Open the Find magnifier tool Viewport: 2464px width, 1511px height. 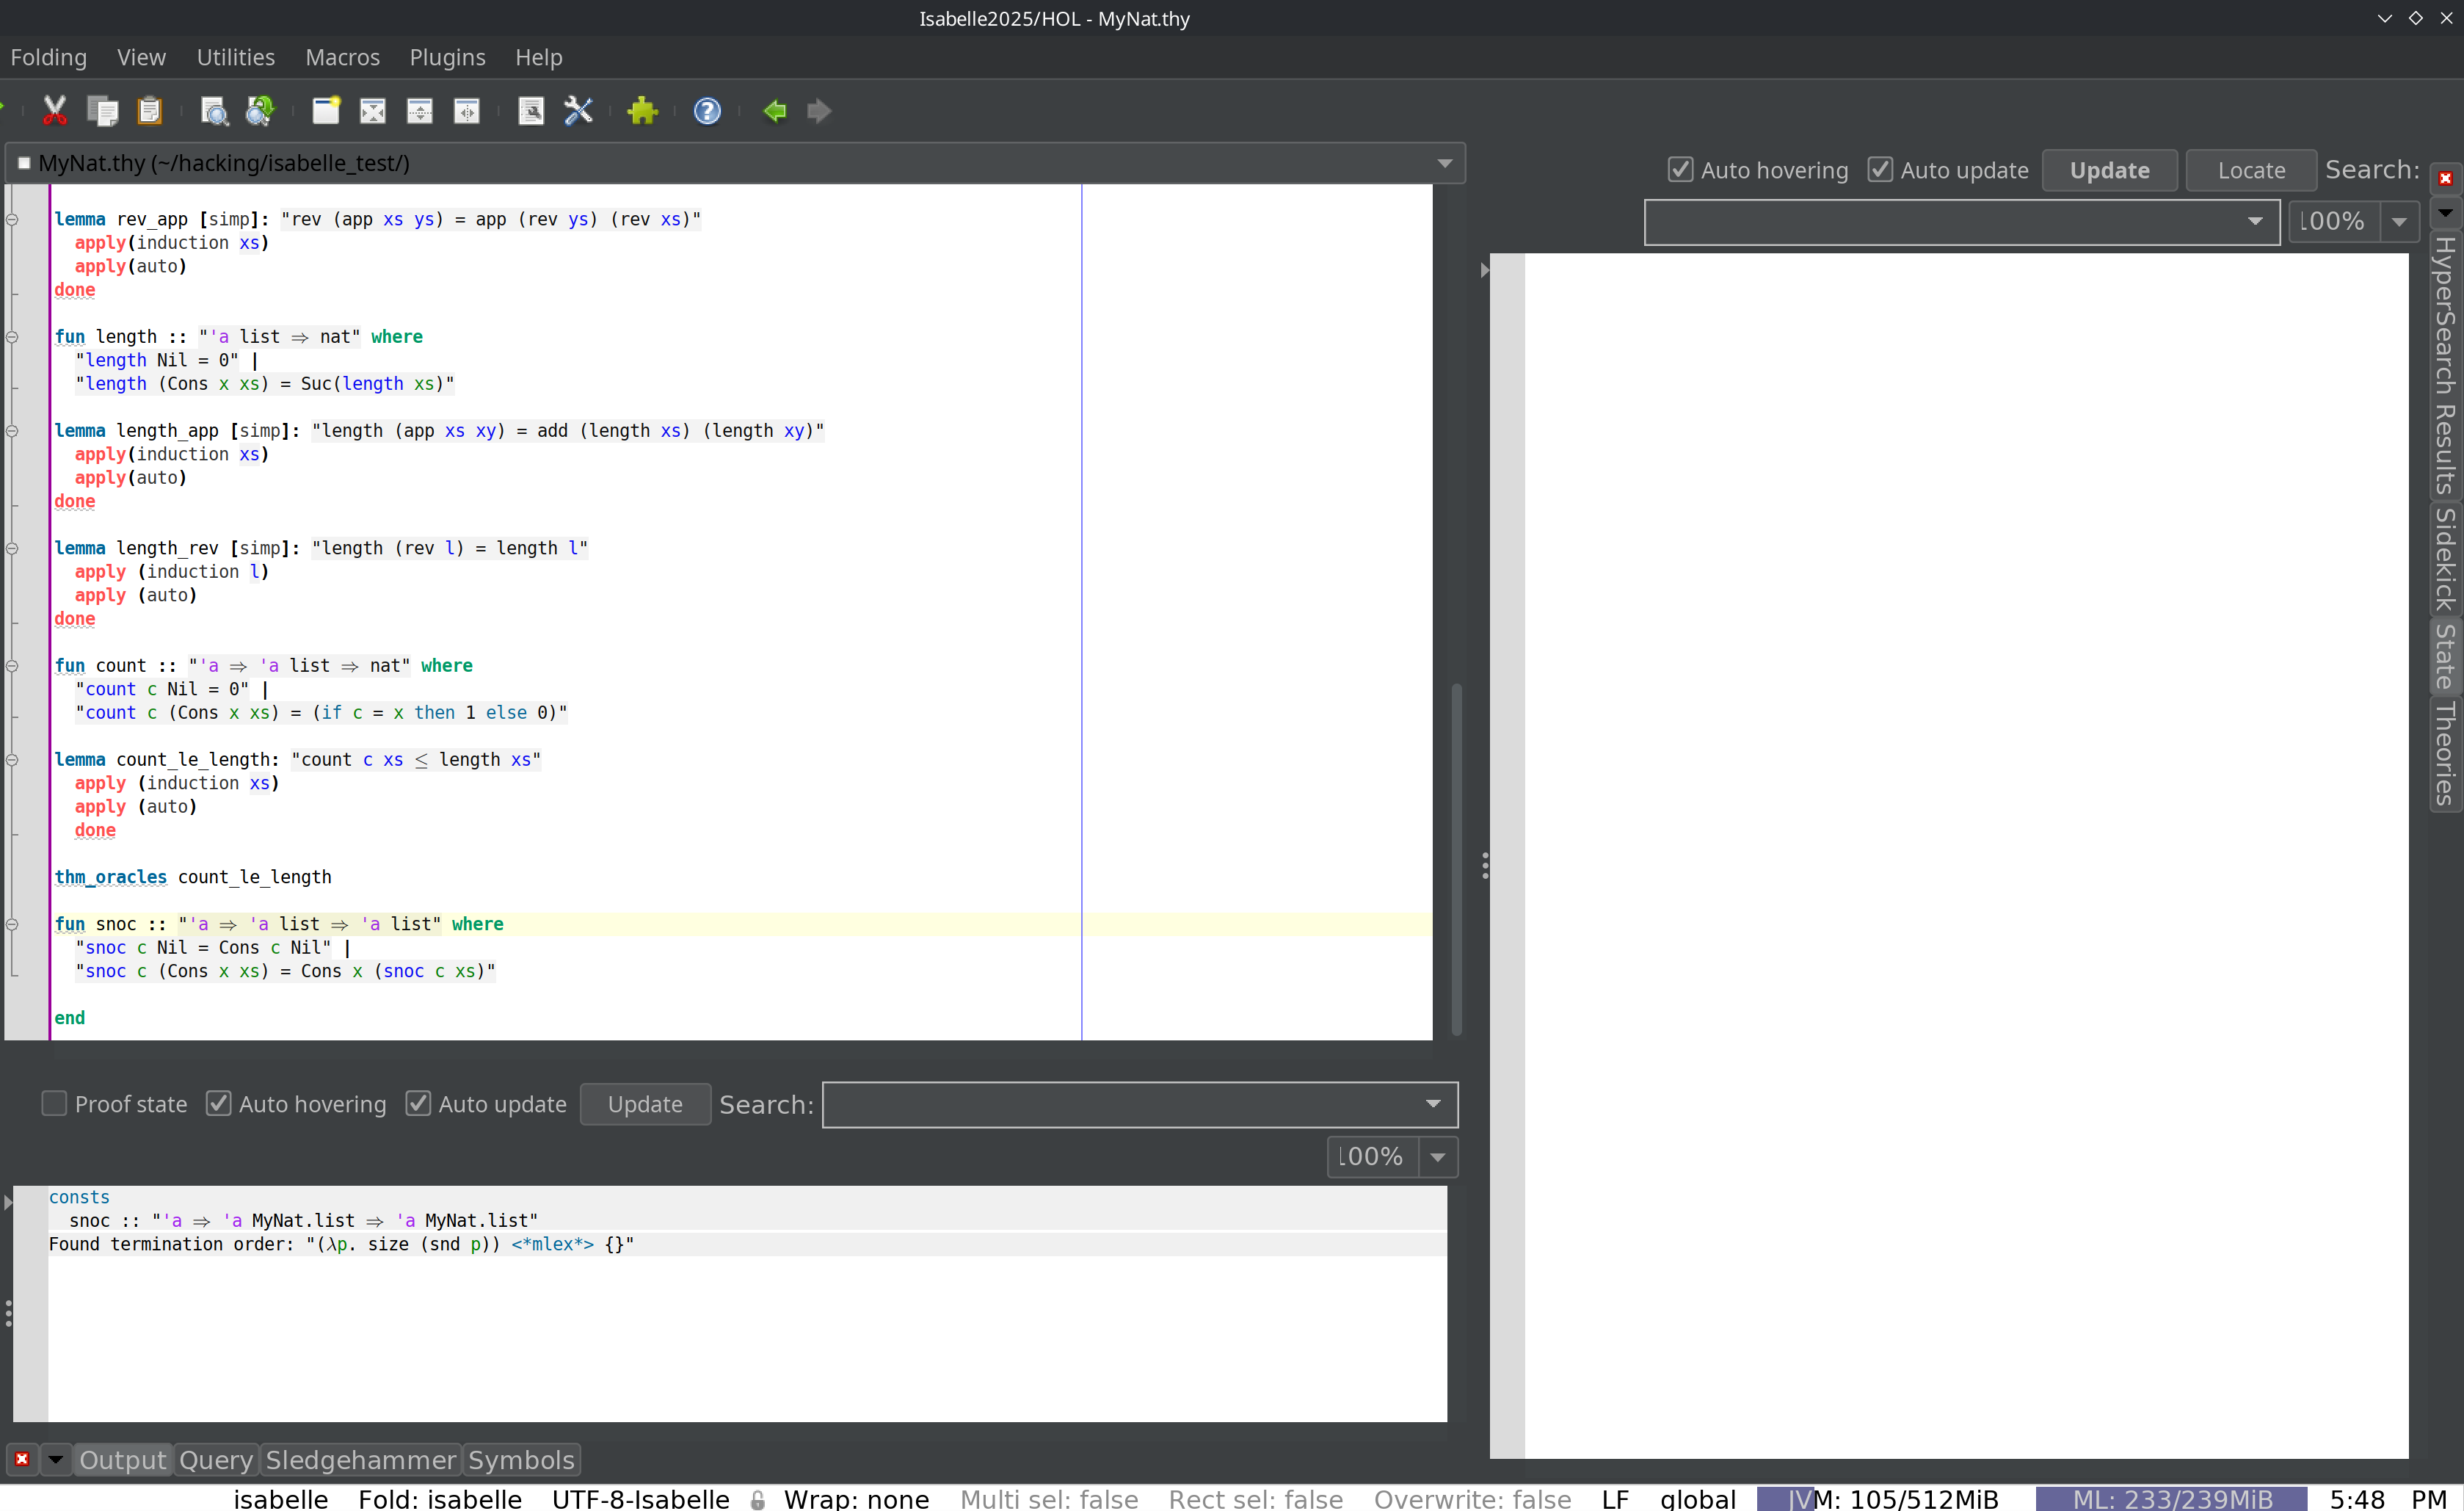click(x=214, y=111)
